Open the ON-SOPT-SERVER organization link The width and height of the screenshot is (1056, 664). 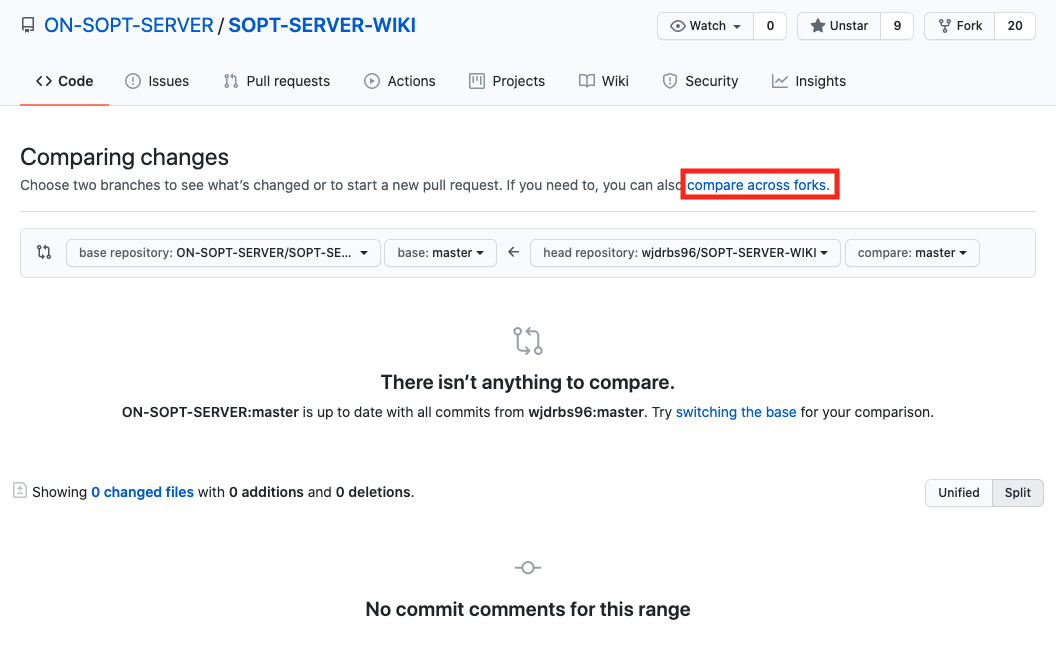(x=129, y=26)
